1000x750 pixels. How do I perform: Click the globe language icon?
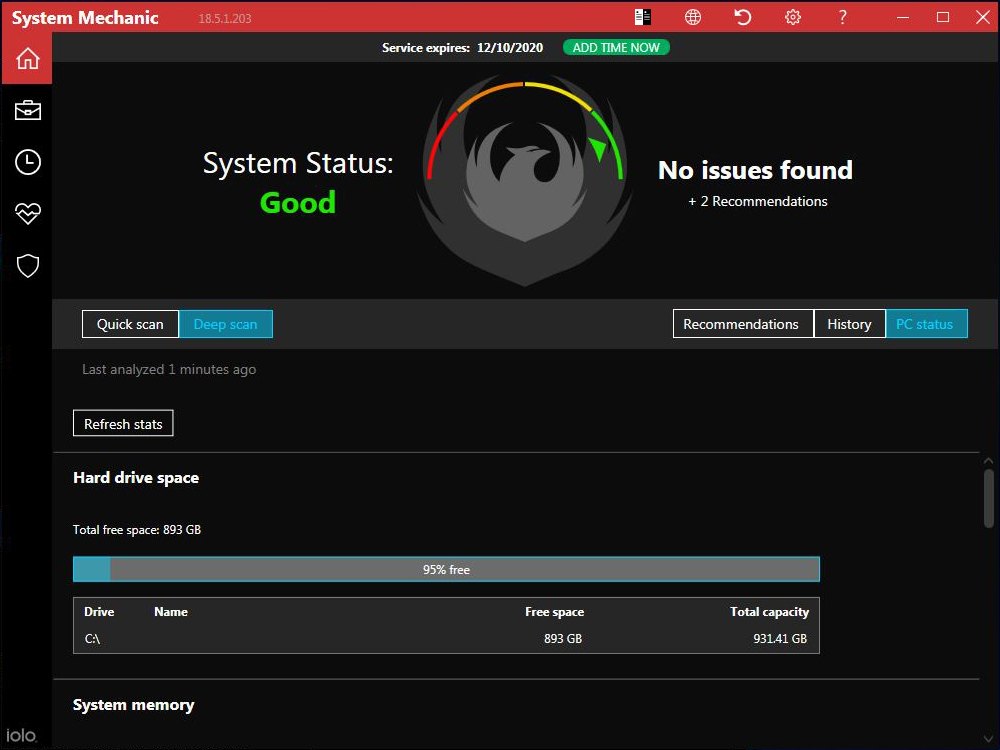pyautogui.click(x=692, y=17)
